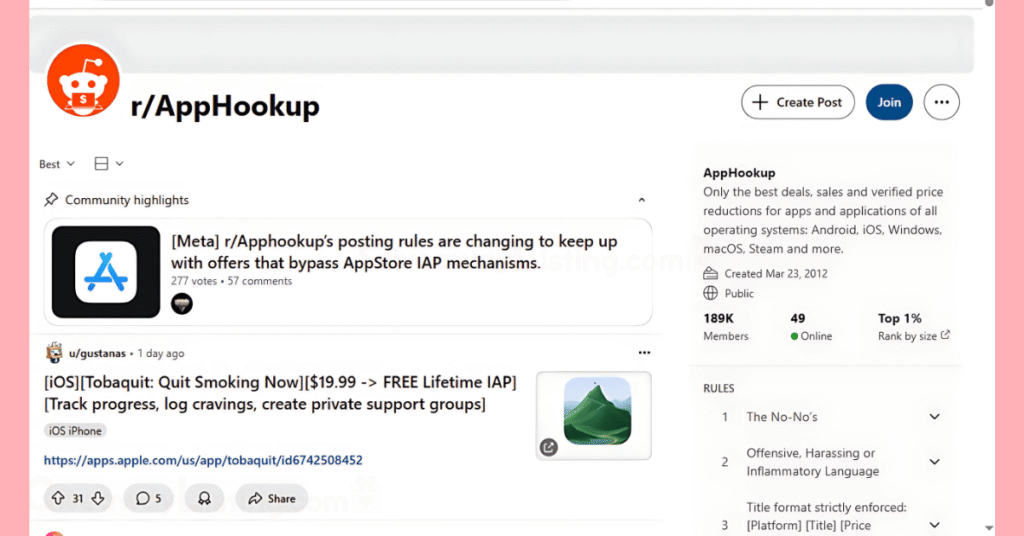The image size is (1024, 536).
Task: Join the AppHookup community
Action: [x=889, y=102]
